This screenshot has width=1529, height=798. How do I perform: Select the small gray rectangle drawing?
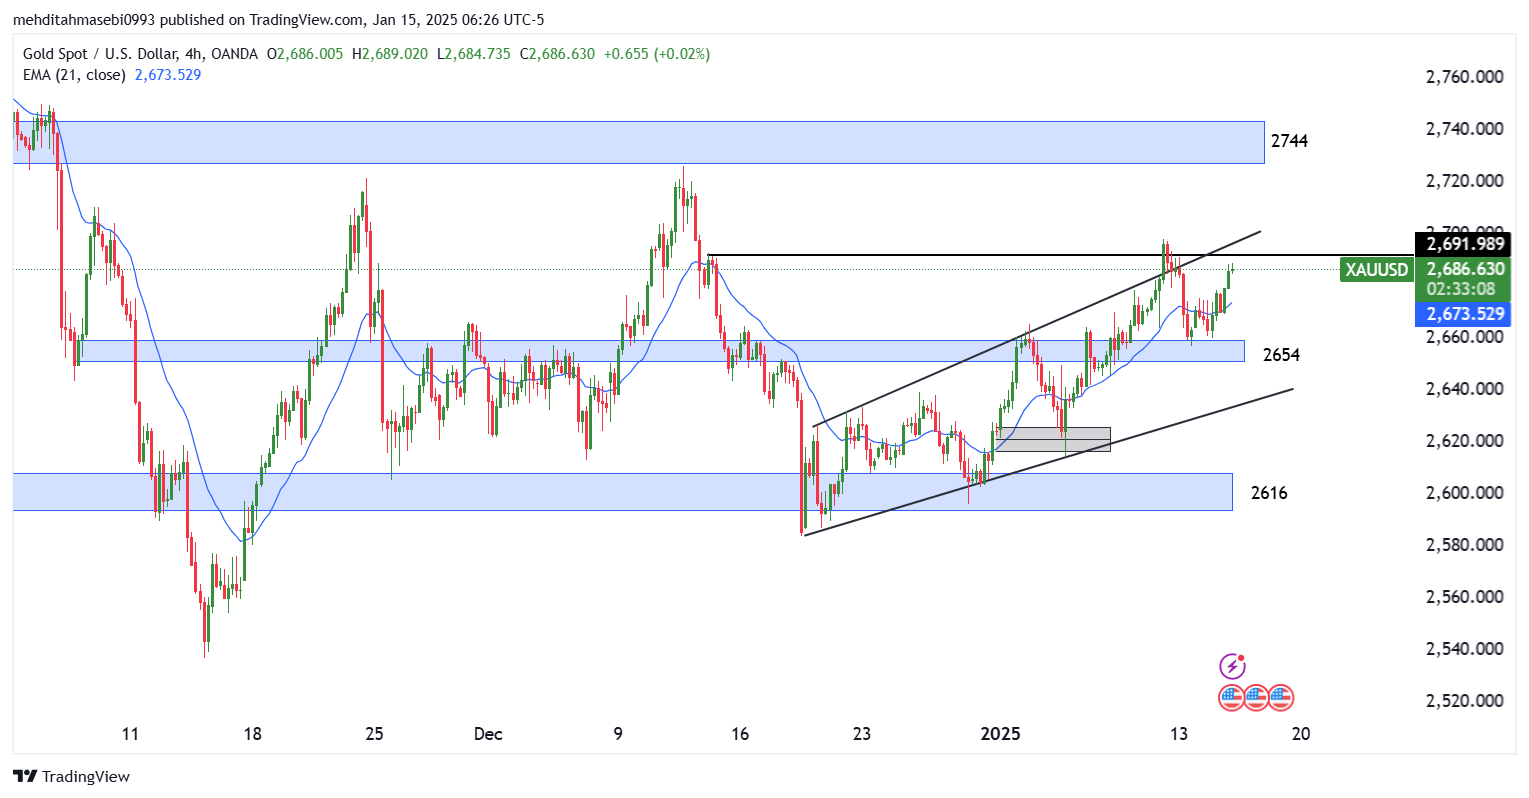1053,439
